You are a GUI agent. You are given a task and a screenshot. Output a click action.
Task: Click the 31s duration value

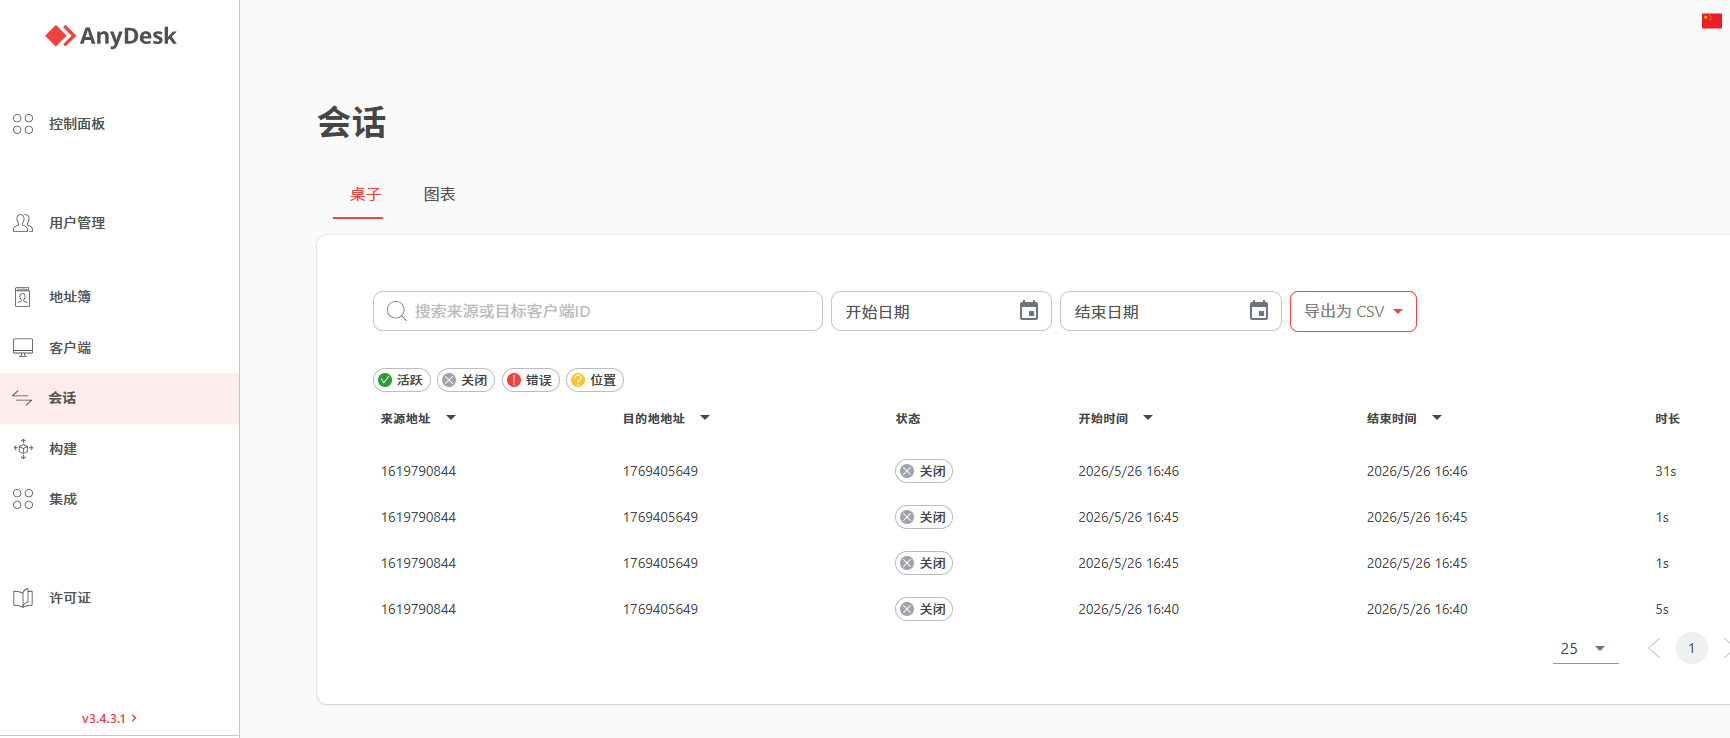[x=1665, y=471]
